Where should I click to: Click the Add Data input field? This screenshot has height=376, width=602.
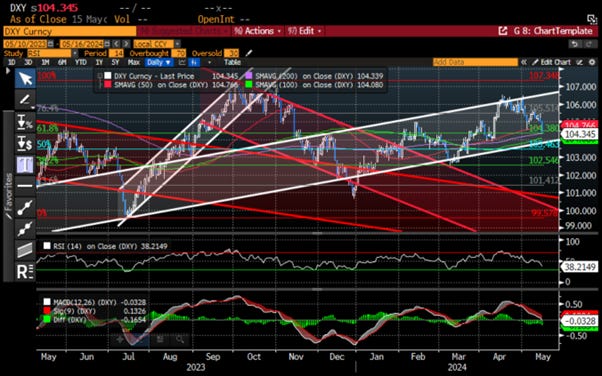[x=475, y=62]
